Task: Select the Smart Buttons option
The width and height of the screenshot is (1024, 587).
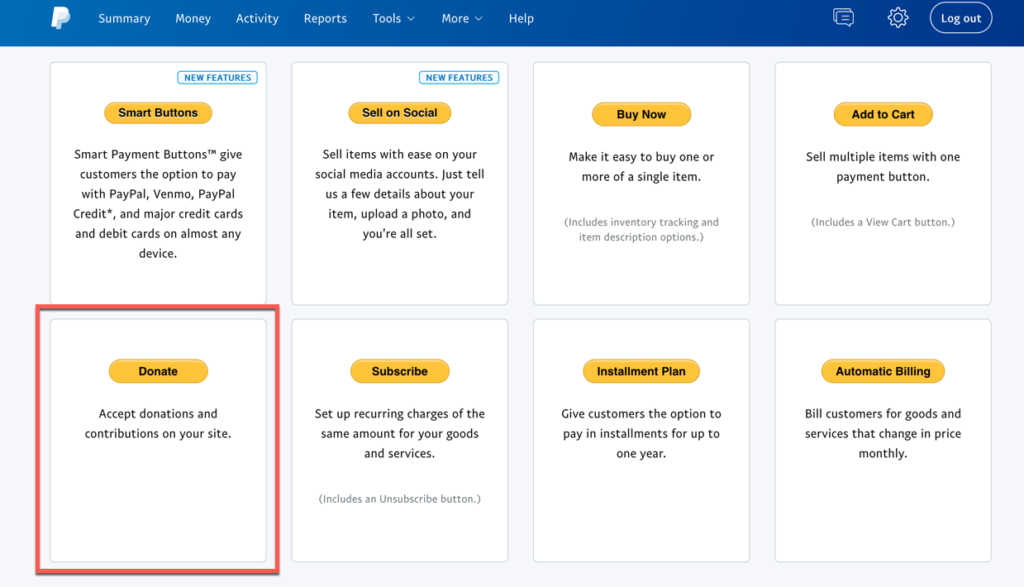Action: 158,113
